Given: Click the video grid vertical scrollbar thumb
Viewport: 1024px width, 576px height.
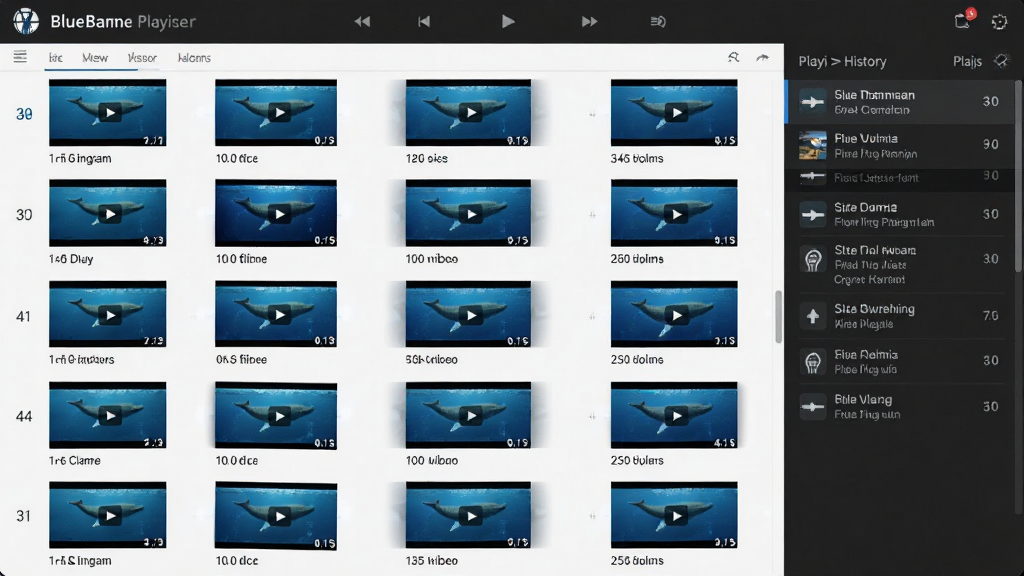Looking at the screenshot, I should pyautogui.click(x=778, y=317).
